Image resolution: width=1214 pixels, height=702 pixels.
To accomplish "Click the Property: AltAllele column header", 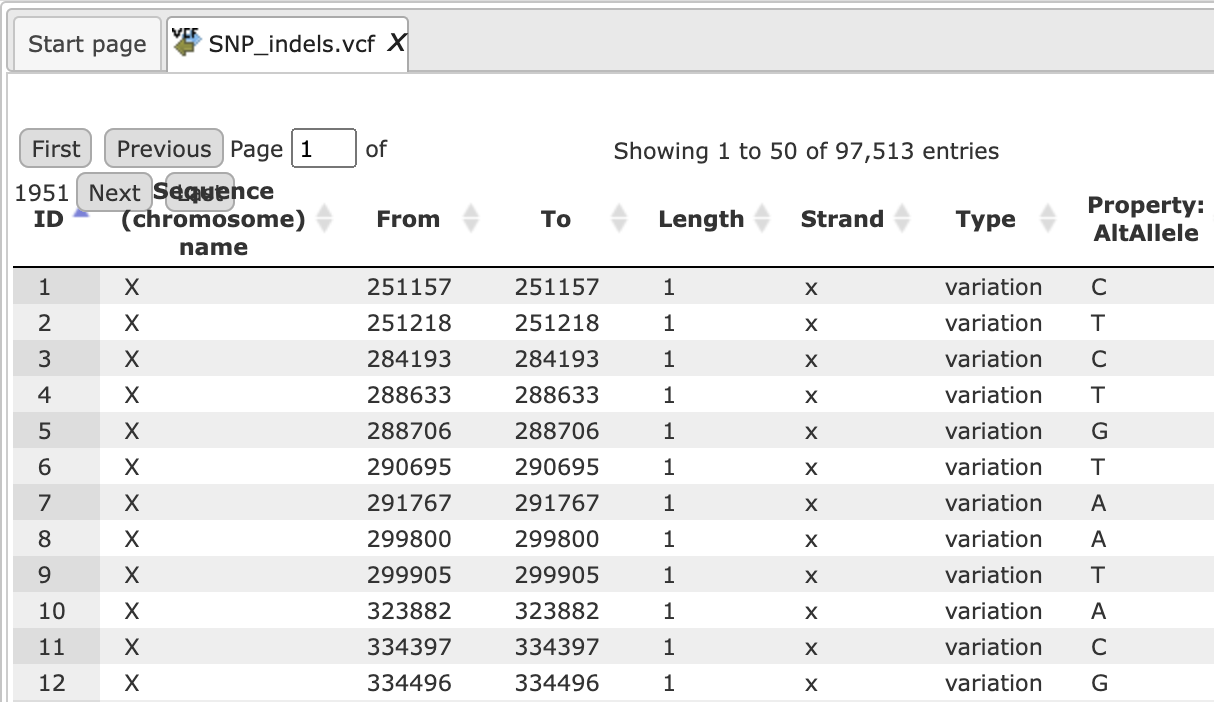I will [x=1145, y=219].
